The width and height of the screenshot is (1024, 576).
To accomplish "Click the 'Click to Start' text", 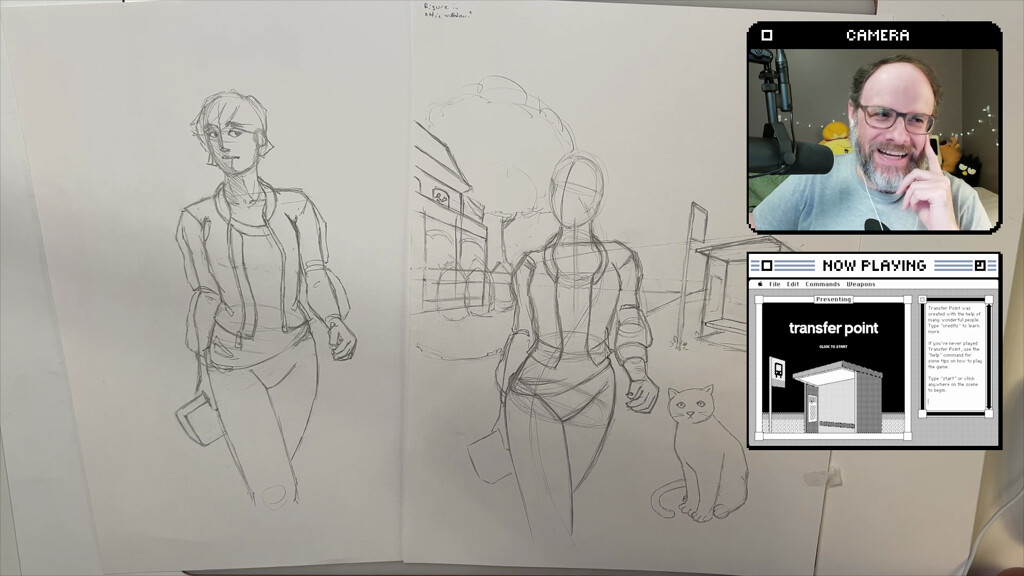I will (x=833, y=346).
